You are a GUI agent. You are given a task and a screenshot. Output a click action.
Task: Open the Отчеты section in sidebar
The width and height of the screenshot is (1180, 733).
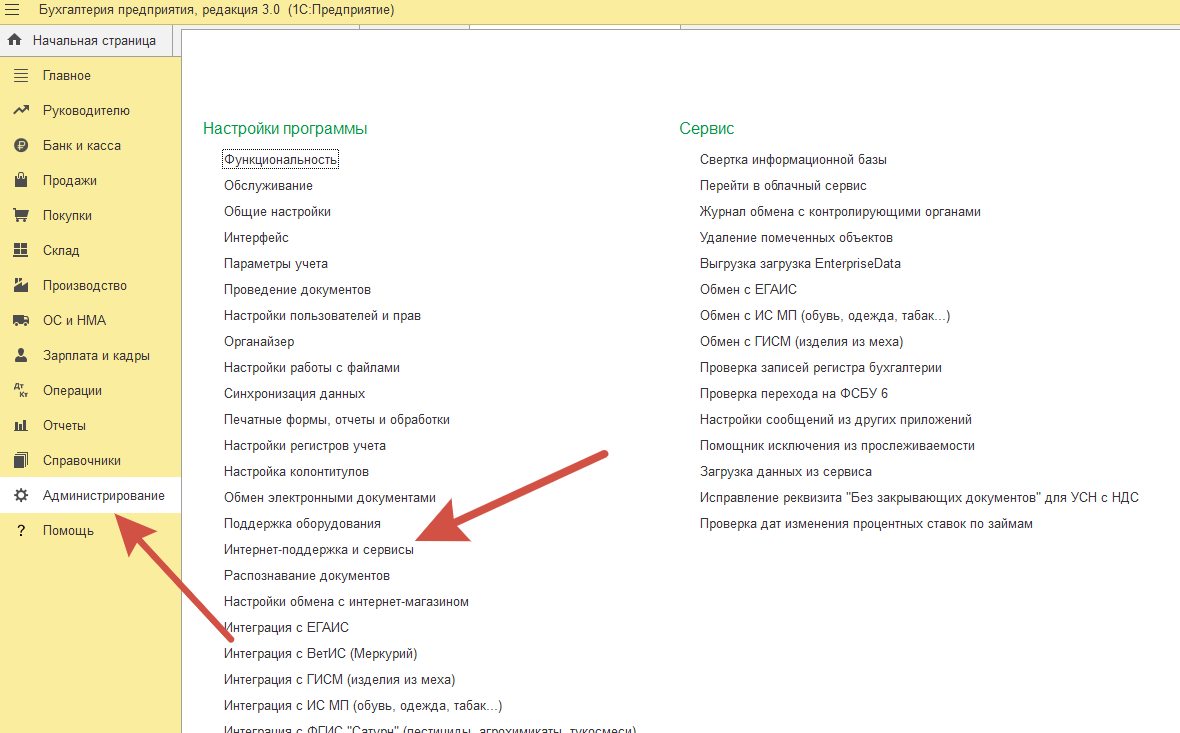[x=64, y=426]
